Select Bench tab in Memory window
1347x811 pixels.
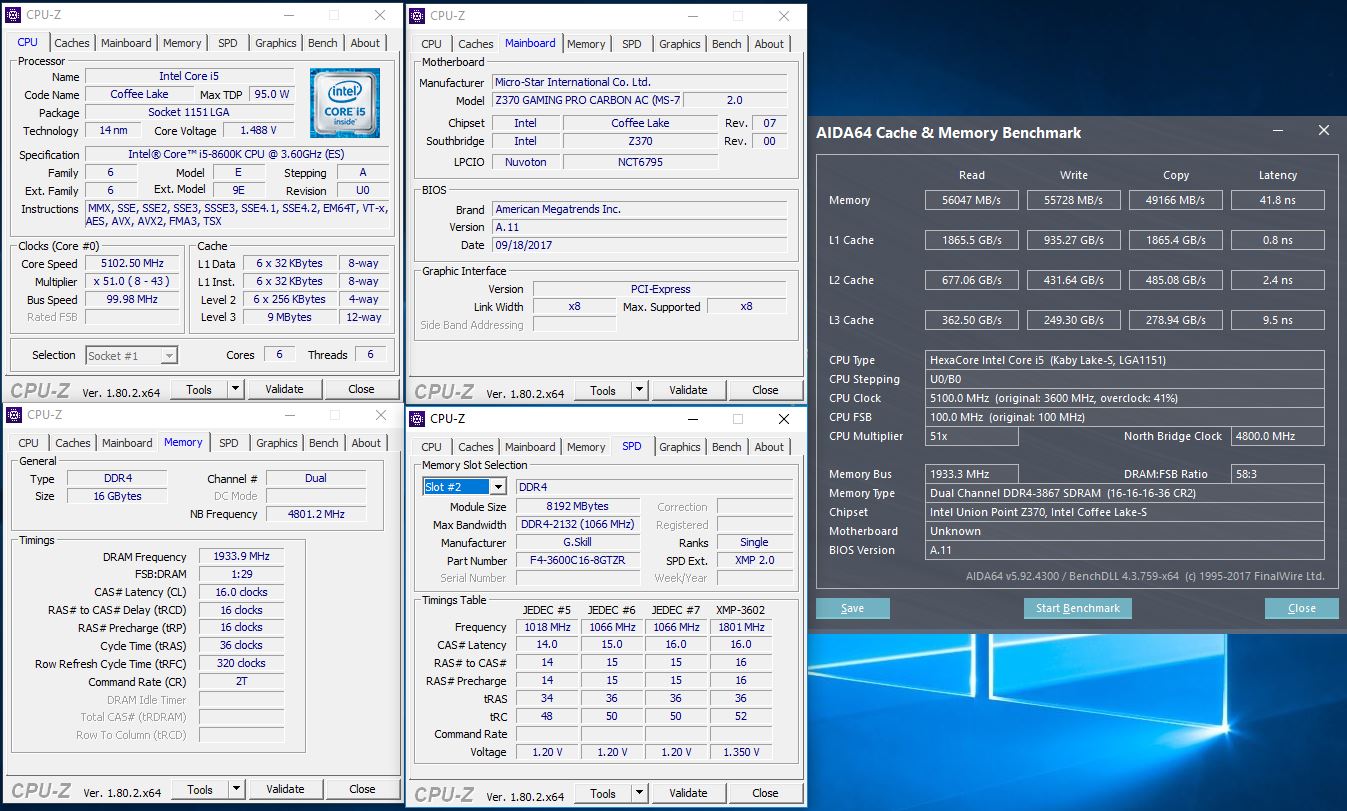point(323,443)
